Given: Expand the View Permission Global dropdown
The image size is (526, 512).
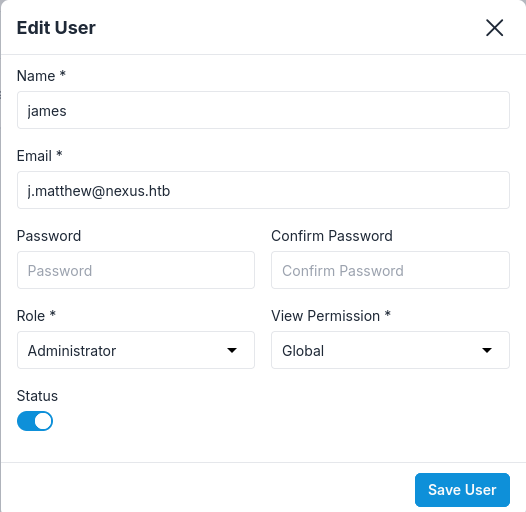Looking at the screenshot, I should click(390, 350).
